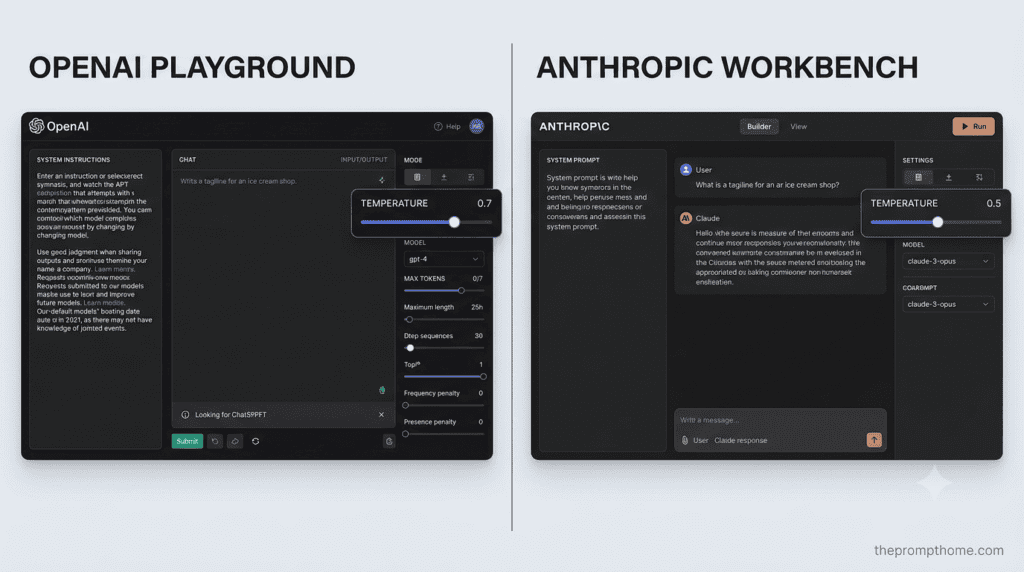Open the 'Learn moddle' link in system instructions
Screen dimensions: 1024x572
click(x=104, y=303)
